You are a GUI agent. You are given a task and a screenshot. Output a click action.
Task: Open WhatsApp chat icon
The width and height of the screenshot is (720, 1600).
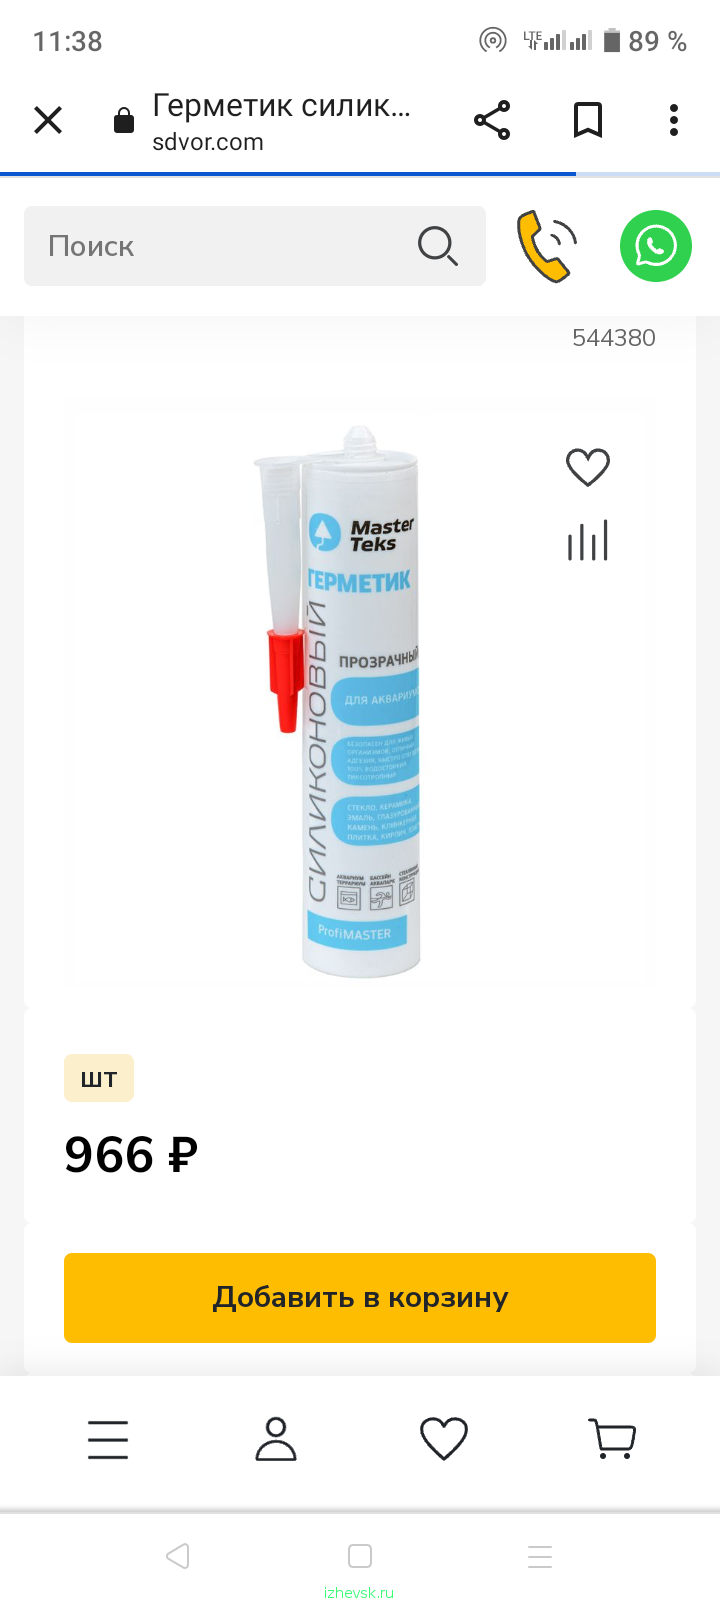(x=656, y=246)
